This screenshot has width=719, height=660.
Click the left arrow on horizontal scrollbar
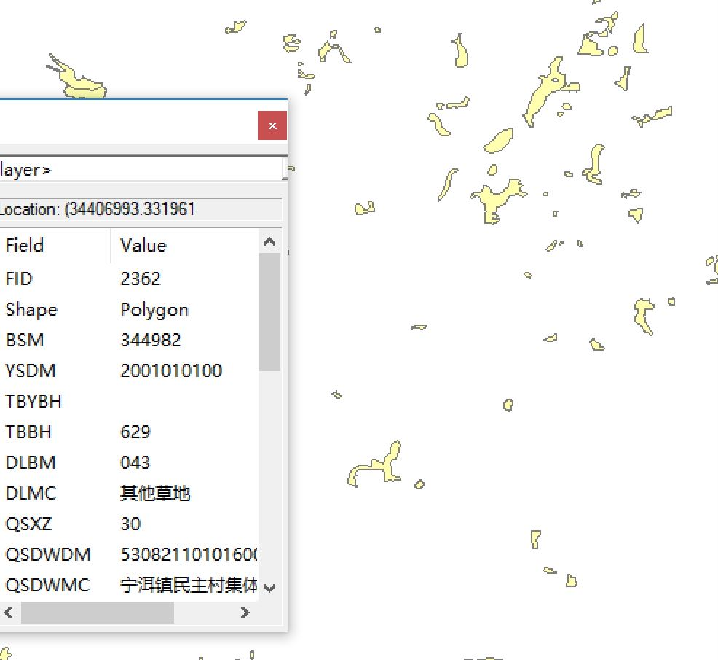[9, 613]
